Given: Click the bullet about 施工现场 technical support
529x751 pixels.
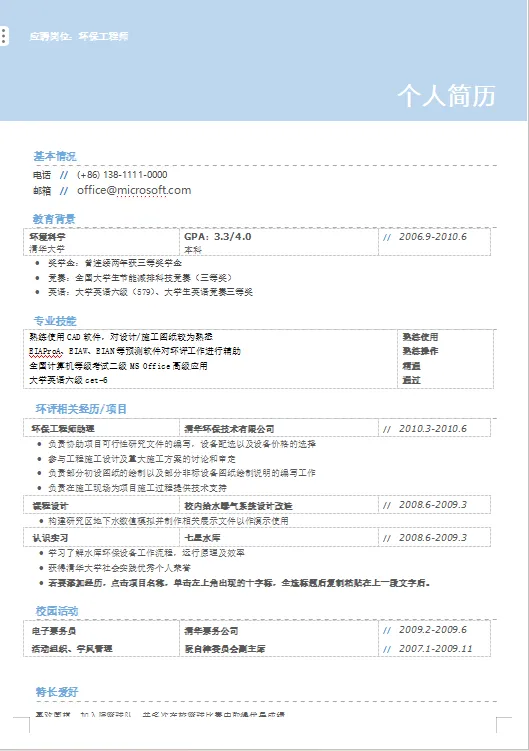Looking at the screenshot, I should tap(138, 488).
